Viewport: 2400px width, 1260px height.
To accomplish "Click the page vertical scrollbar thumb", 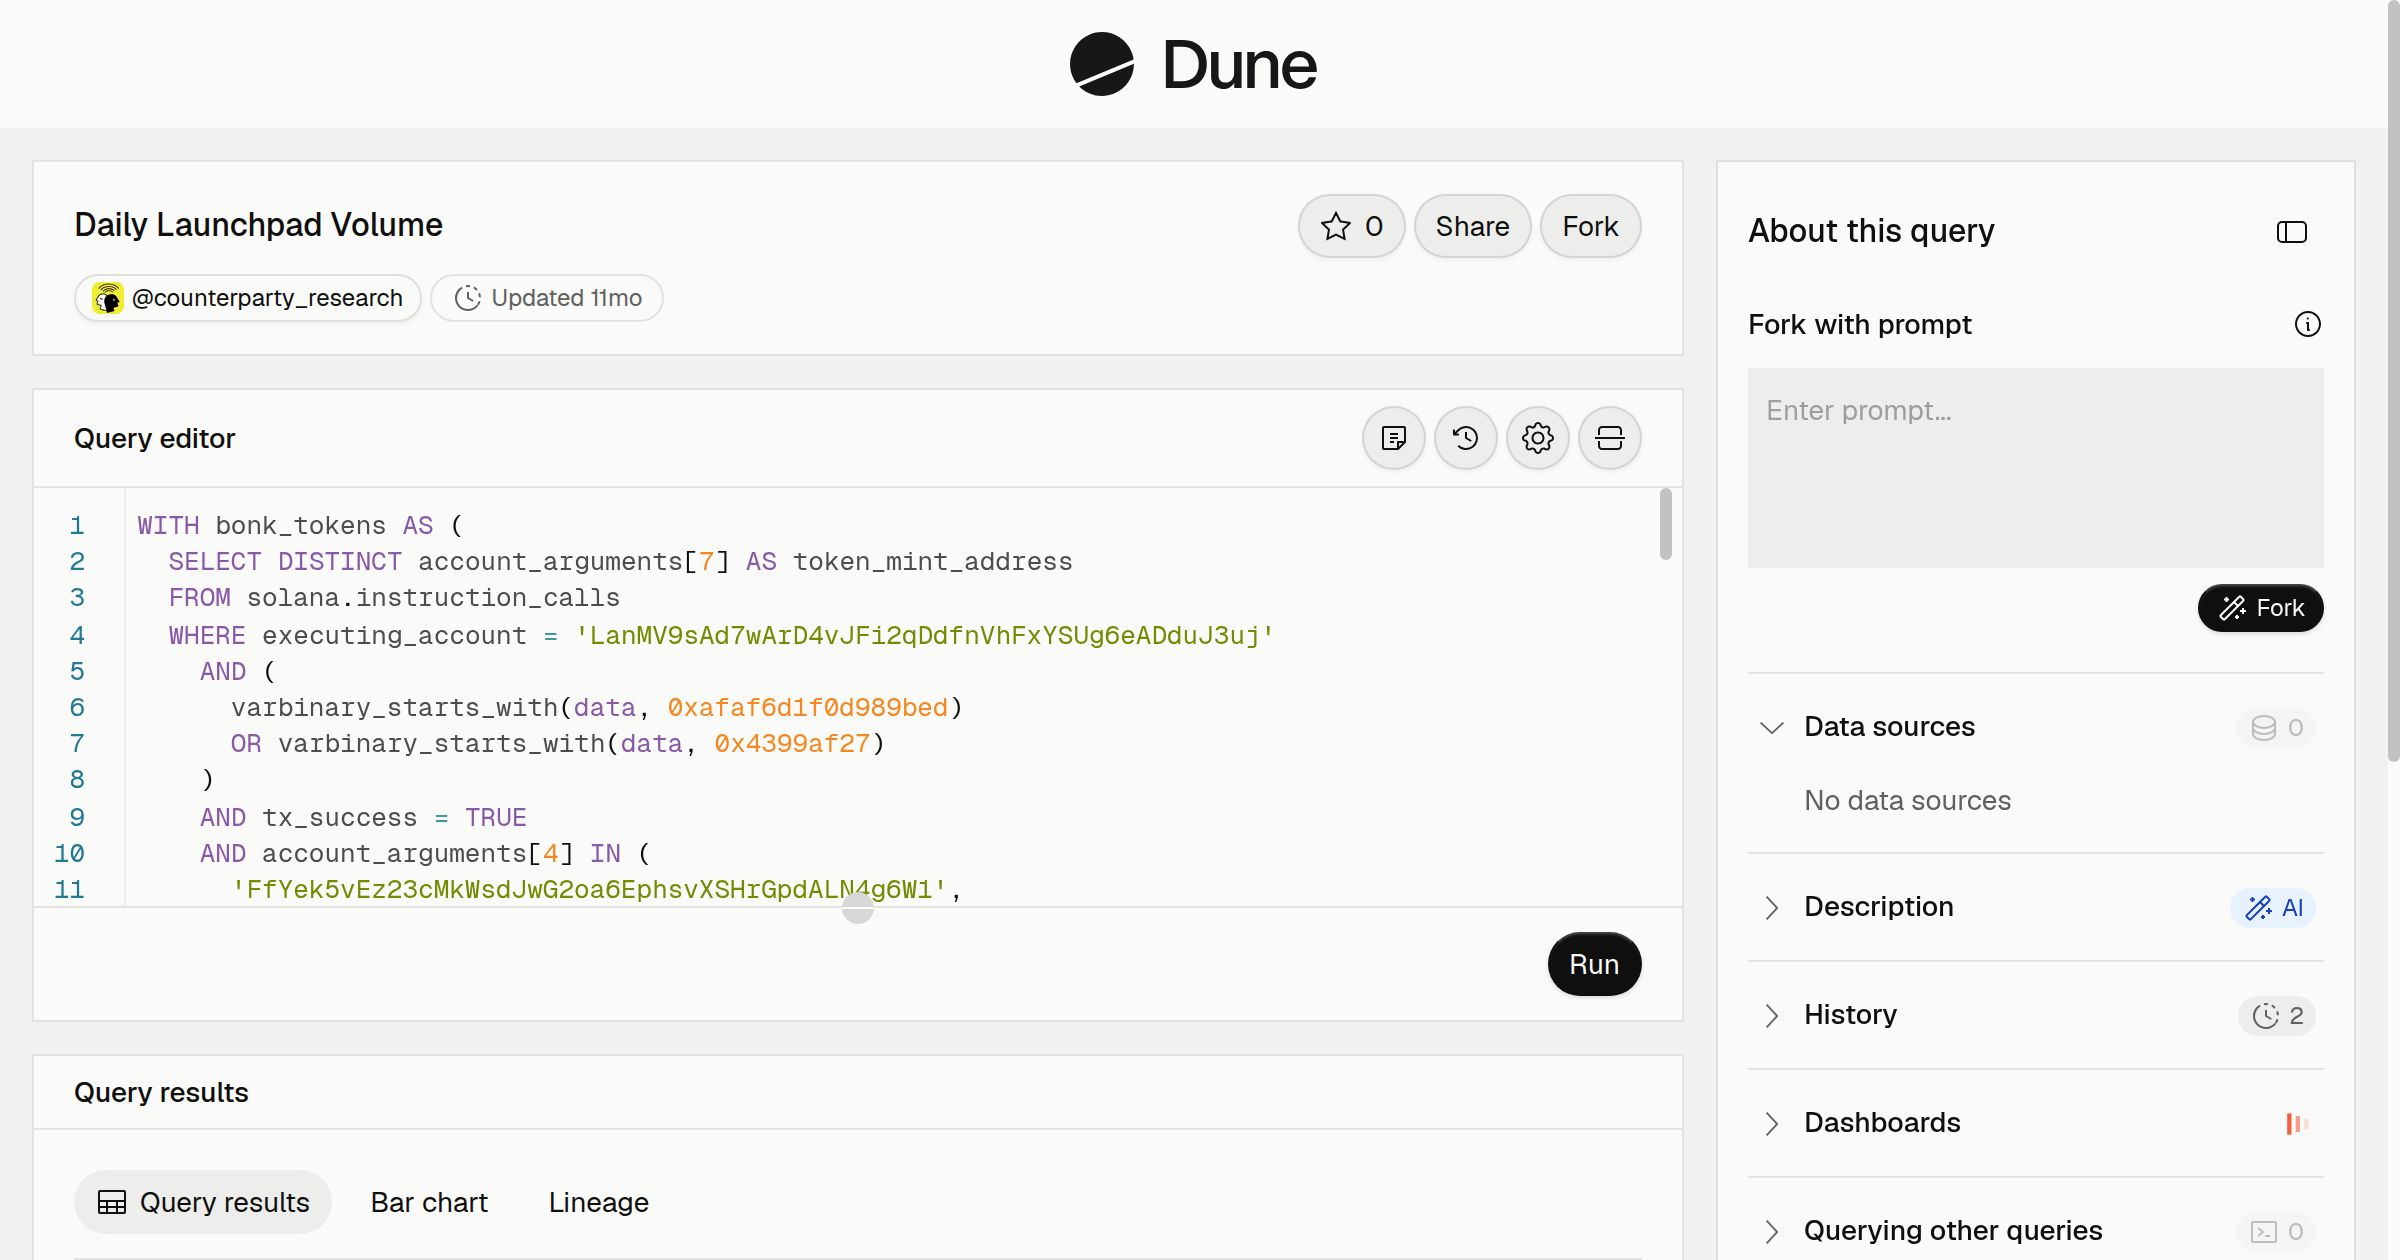I will 2393,380.
